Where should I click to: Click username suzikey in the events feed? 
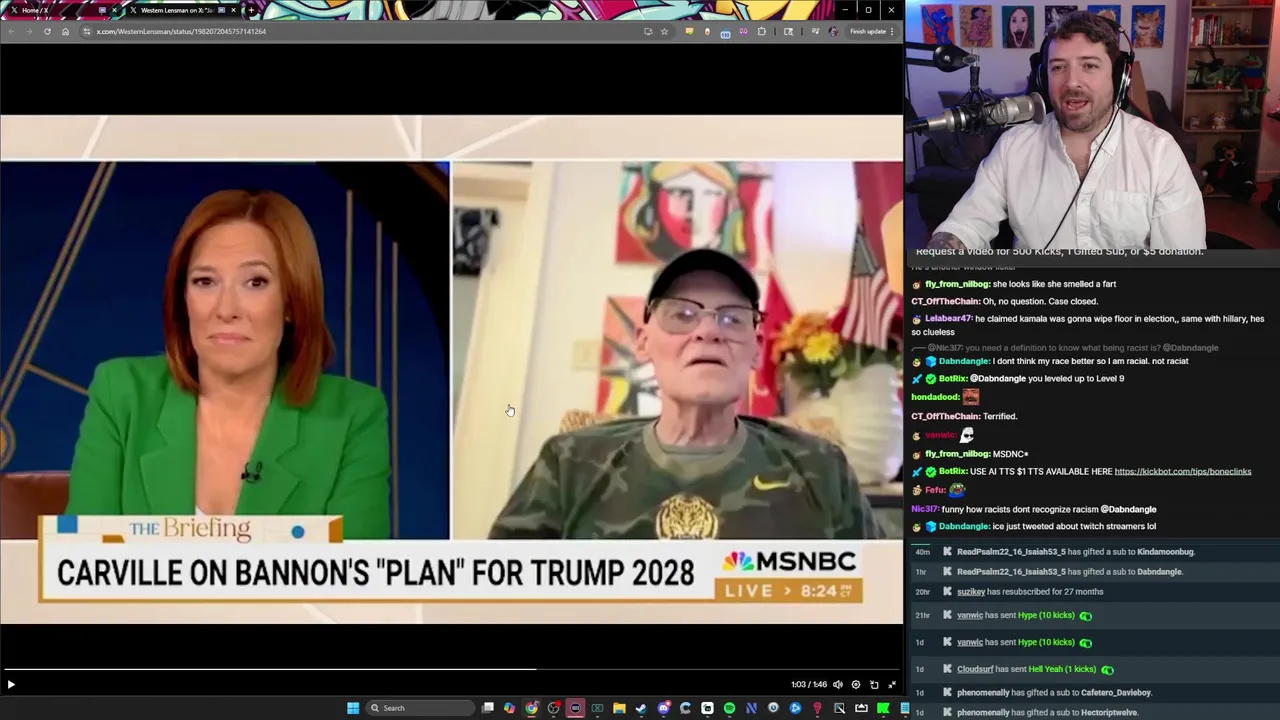click(971, 592)
